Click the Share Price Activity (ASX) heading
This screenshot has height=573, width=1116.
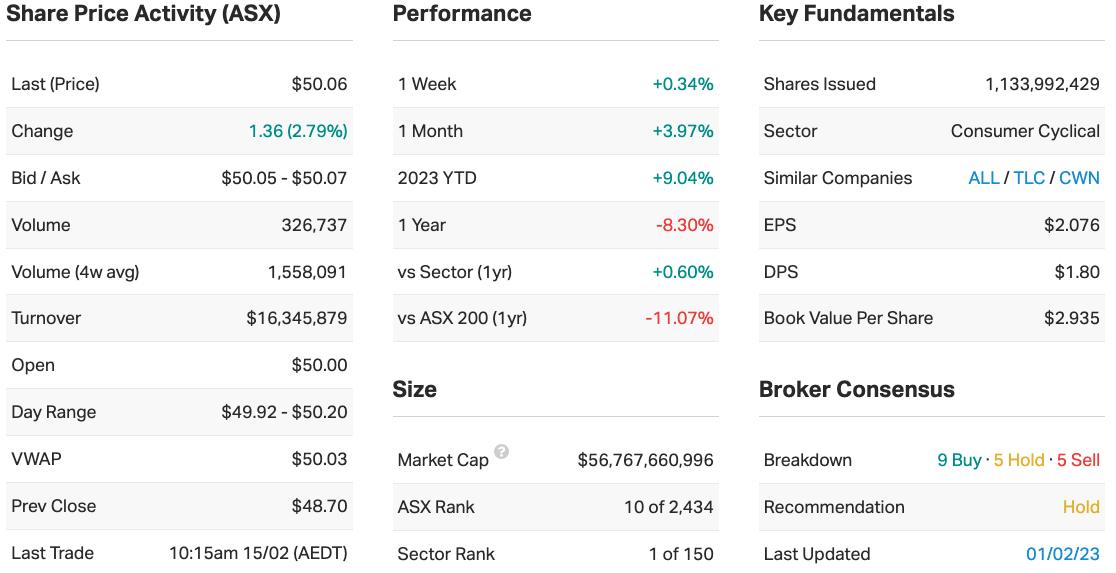coord(143,14)
